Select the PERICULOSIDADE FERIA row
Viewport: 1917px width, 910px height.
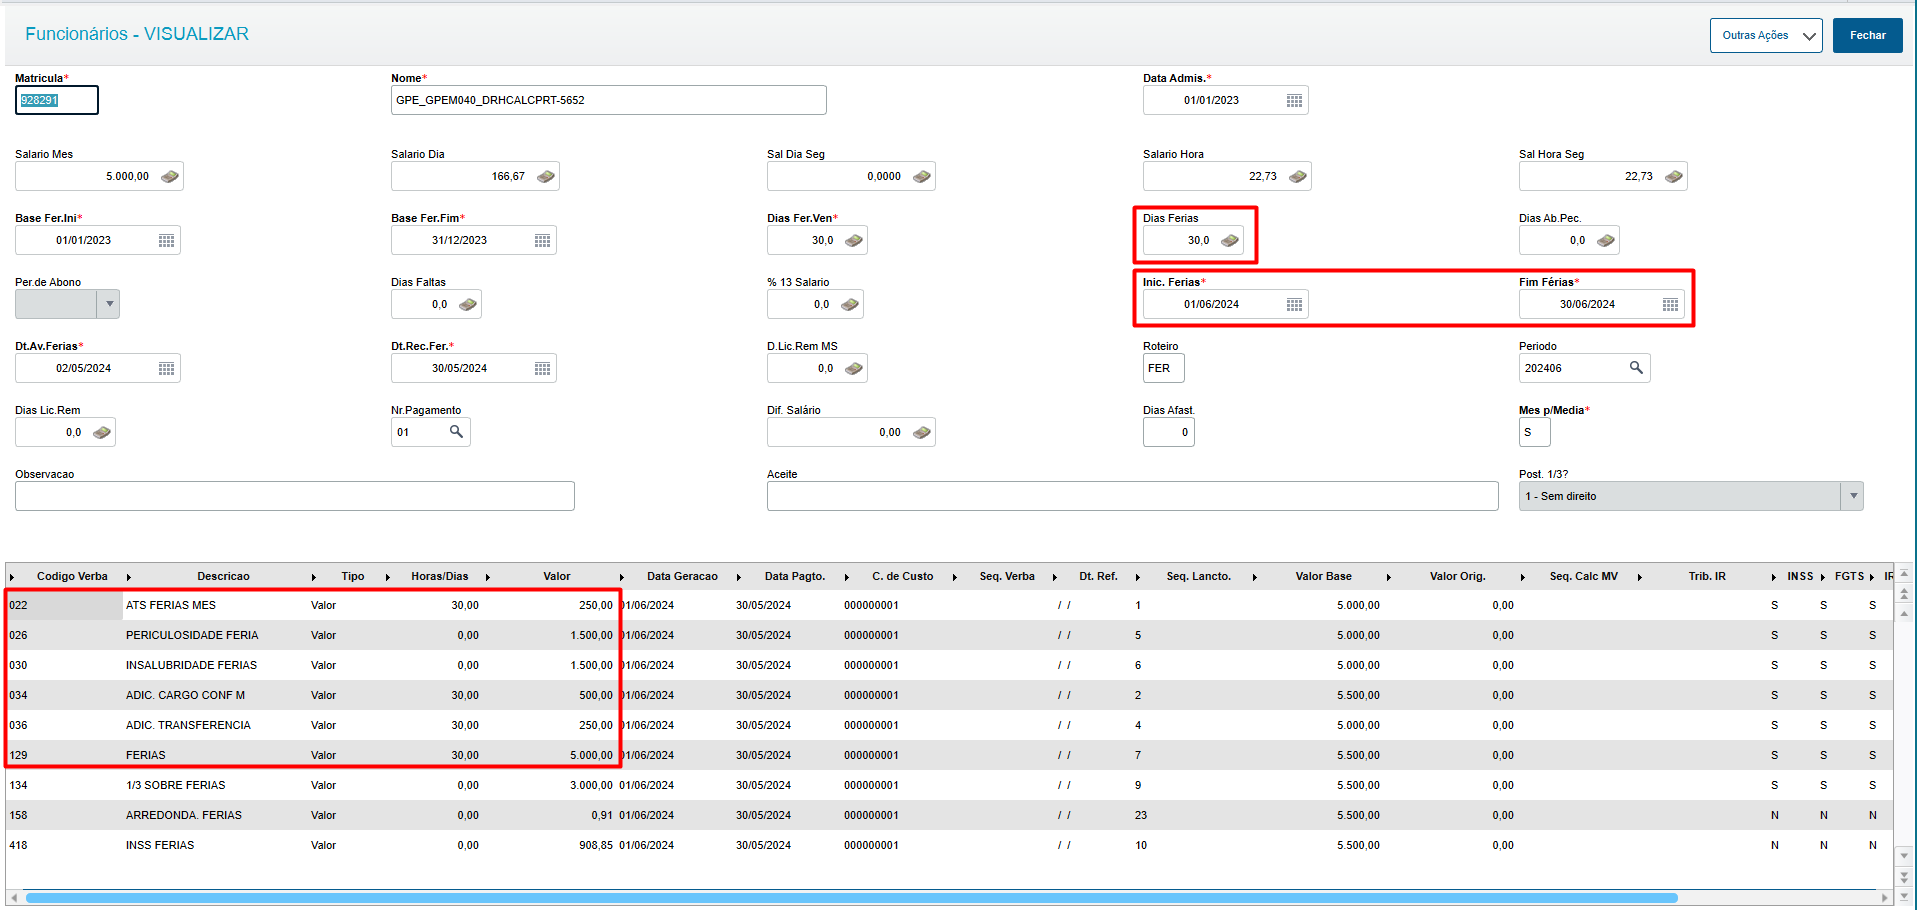949,635
